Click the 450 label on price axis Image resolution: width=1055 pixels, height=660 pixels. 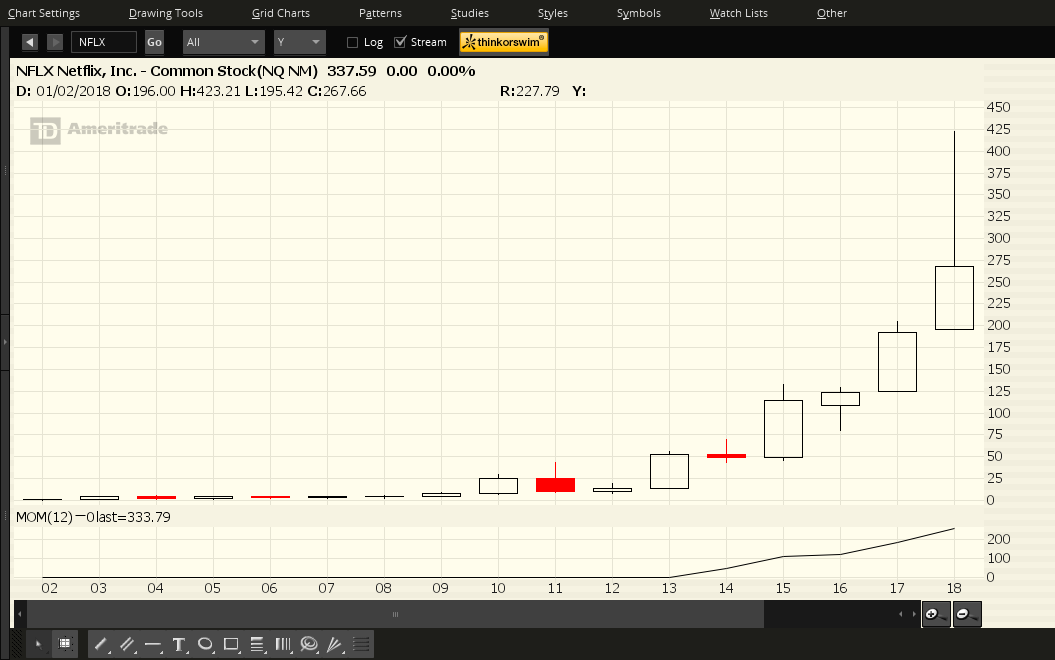coord(998,107)
